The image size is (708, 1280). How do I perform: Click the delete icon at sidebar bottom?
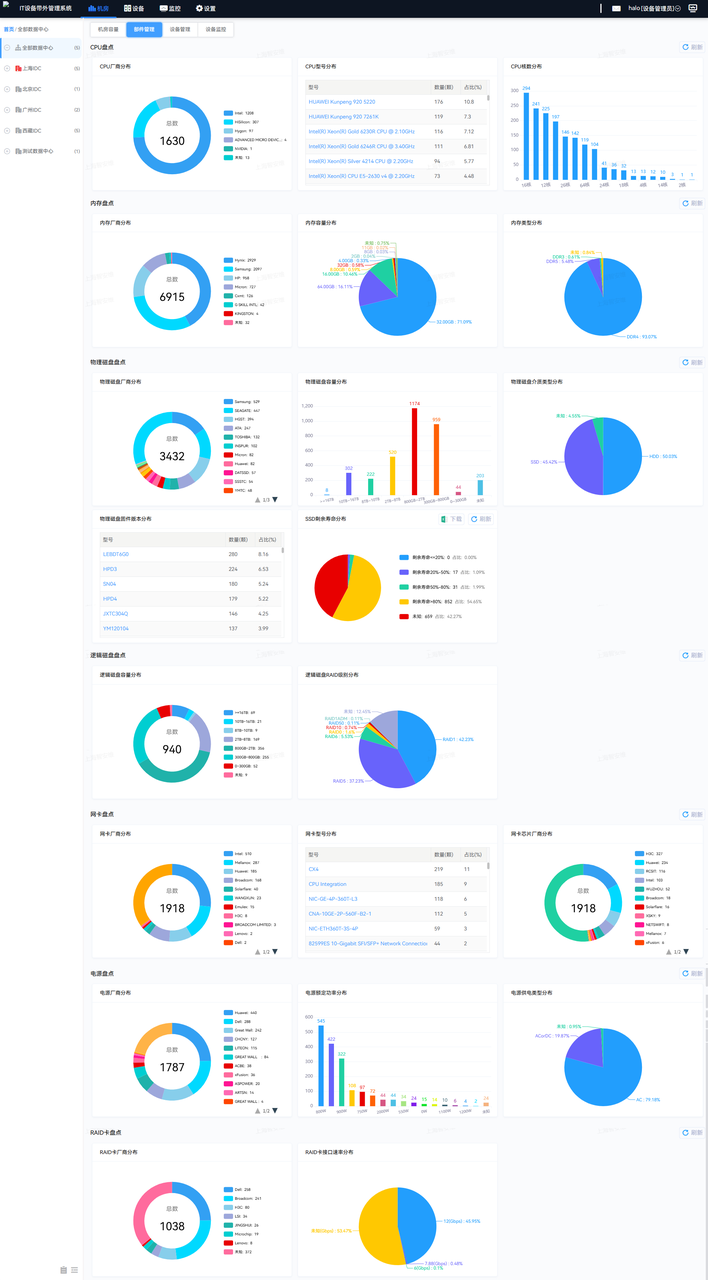[63, 1269]
